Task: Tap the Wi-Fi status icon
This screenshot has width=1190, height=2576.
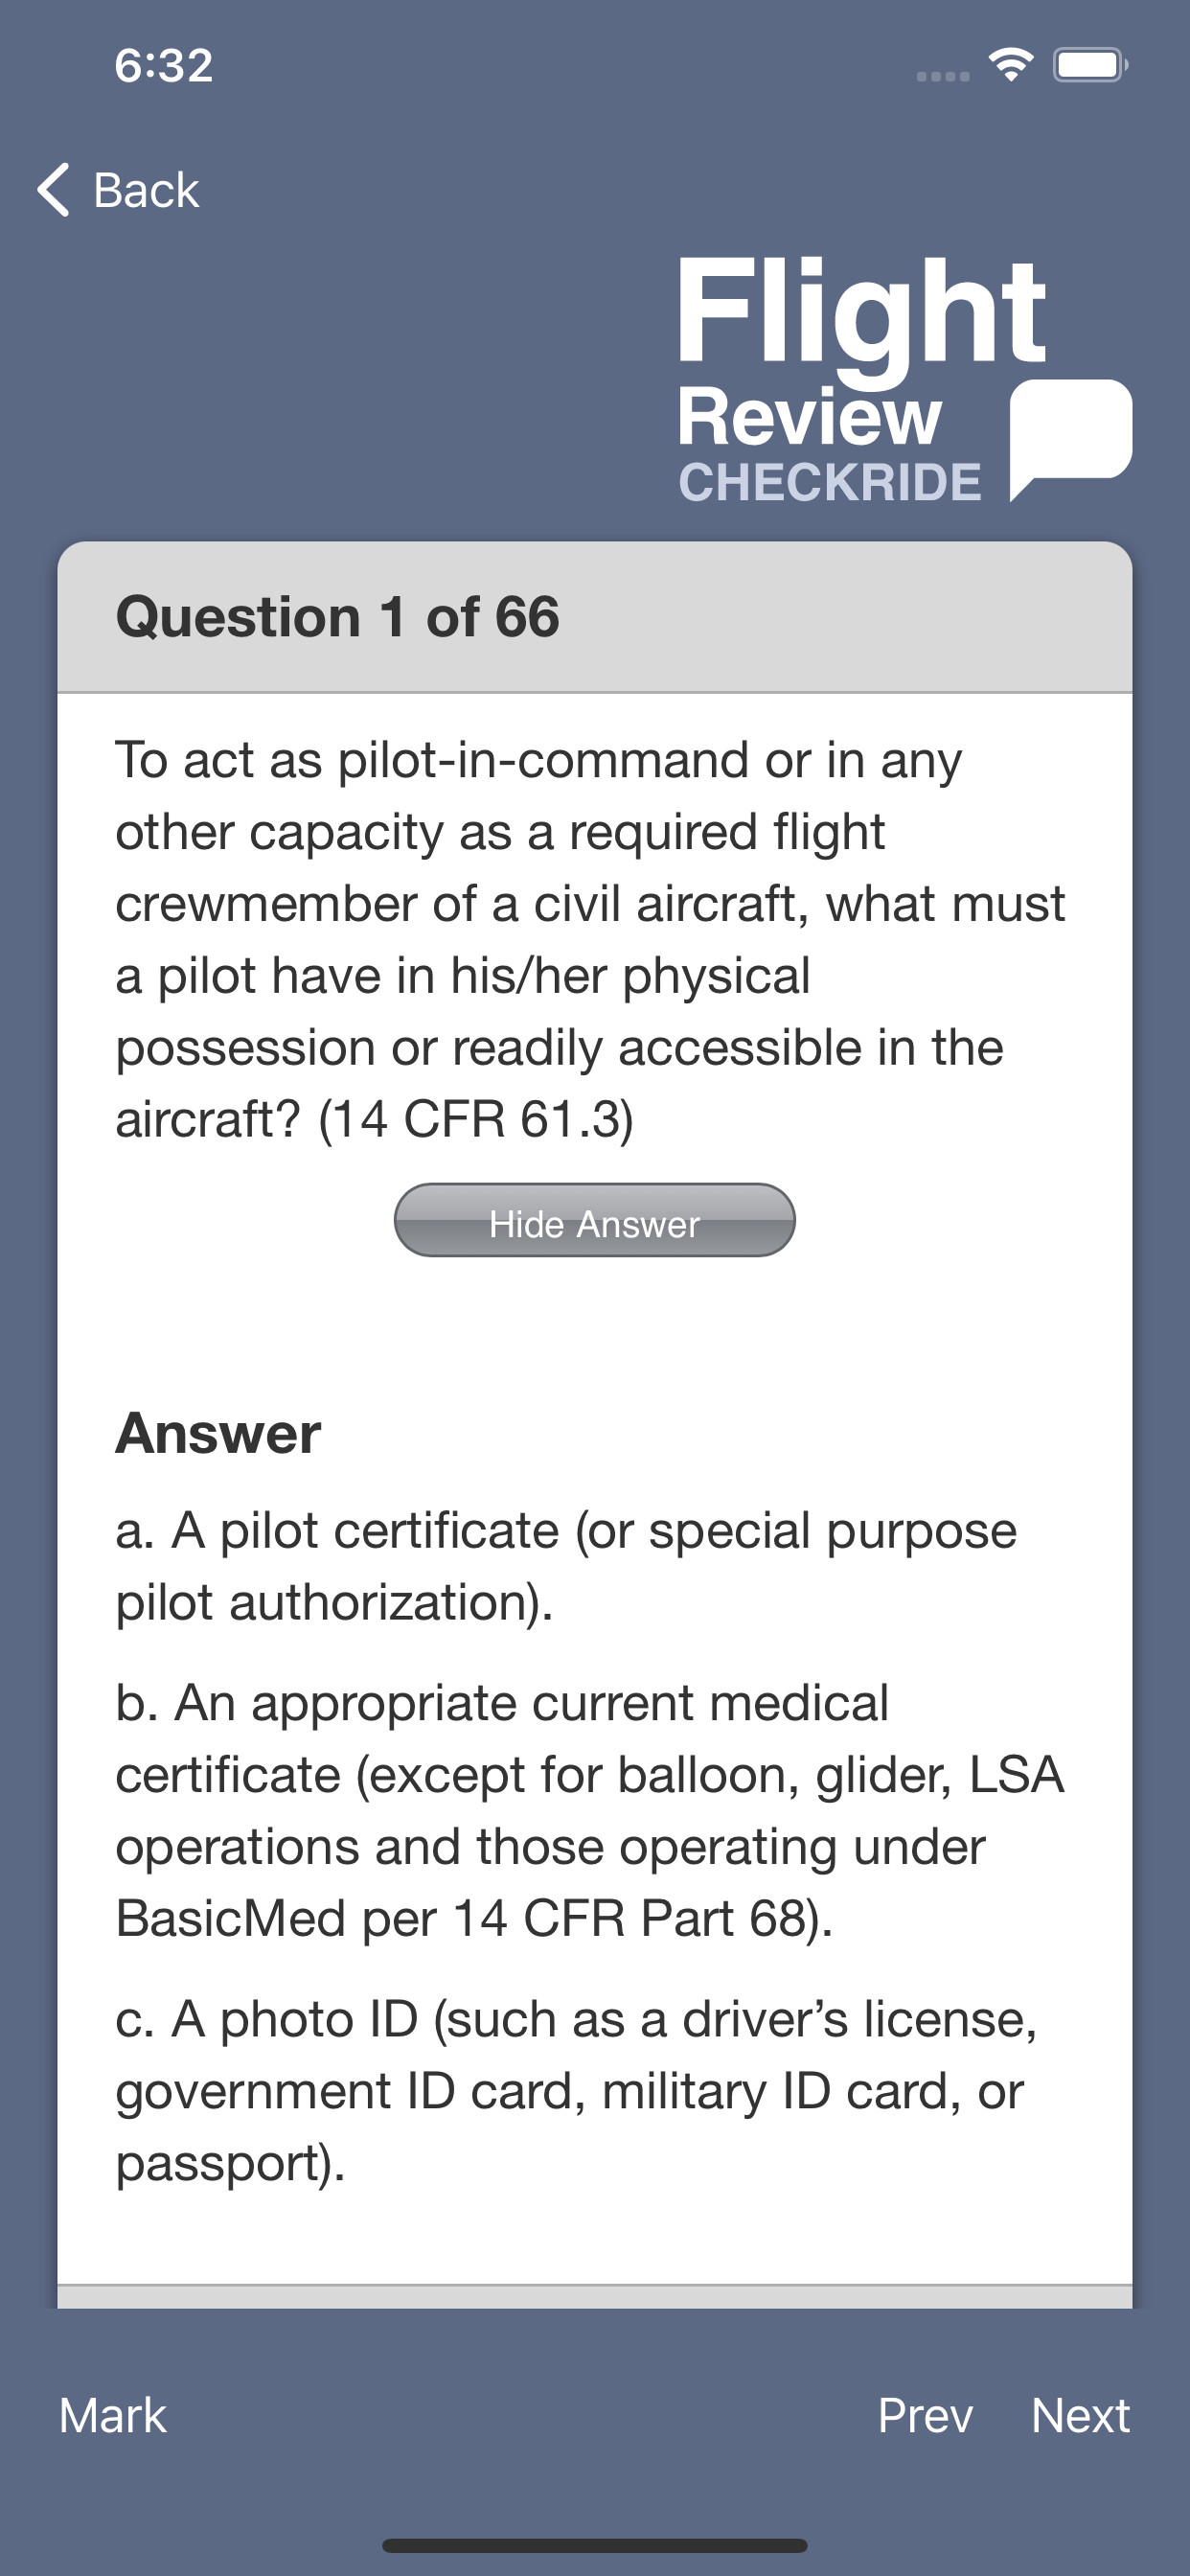Action: (1011, 66)
